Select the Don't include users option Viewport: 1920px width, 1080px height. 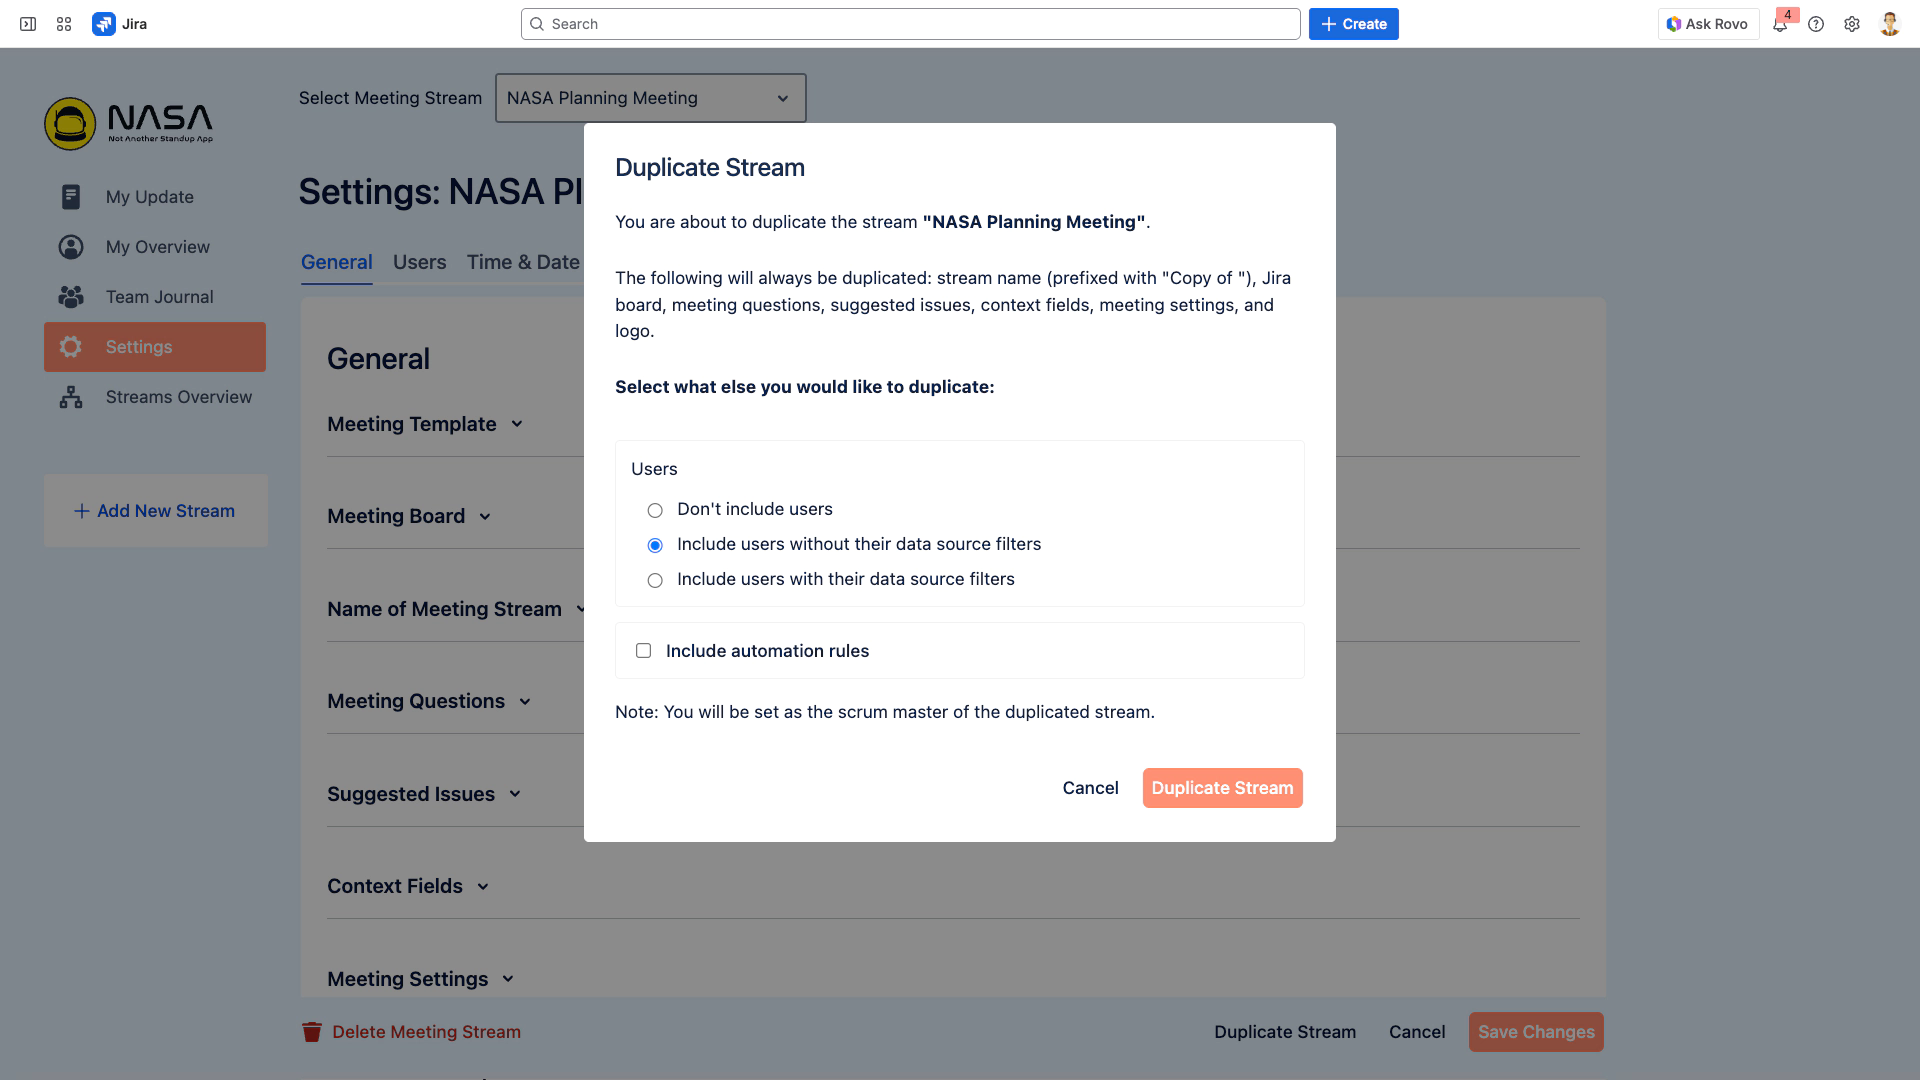point(655,510)
